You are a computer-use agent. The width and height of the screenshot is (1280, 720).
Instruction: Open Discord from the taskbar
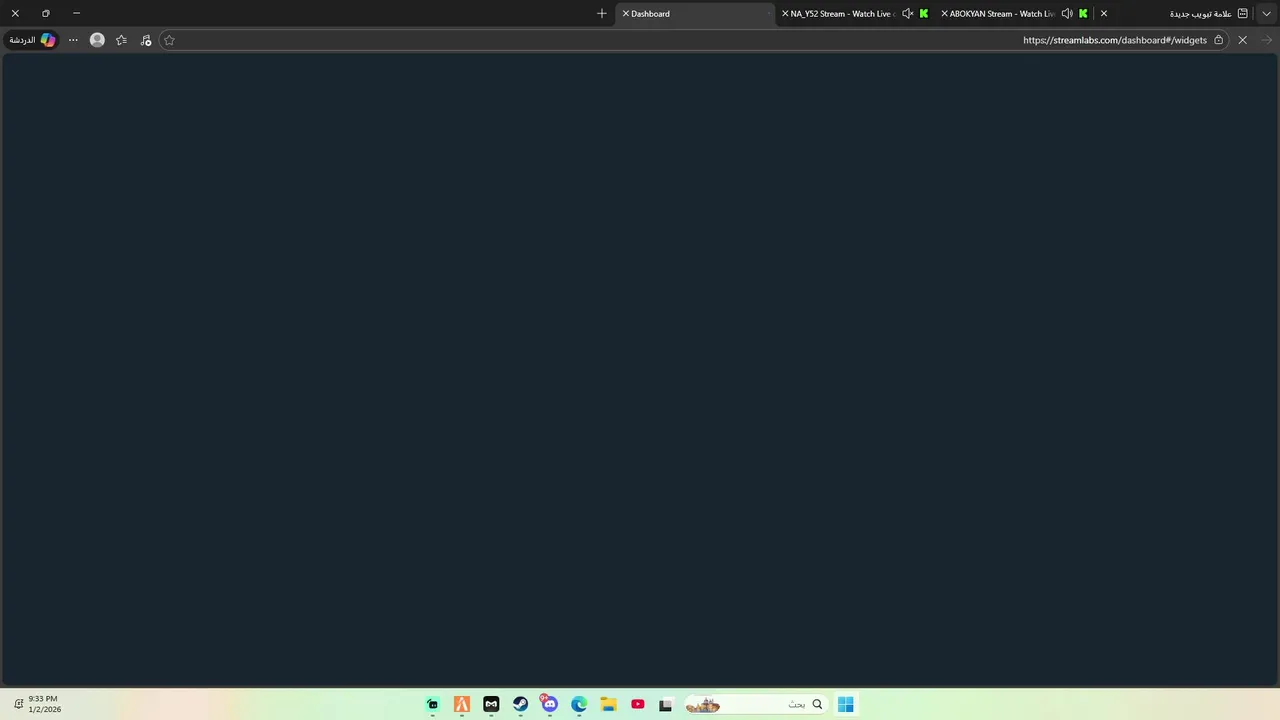pos(549,705)
